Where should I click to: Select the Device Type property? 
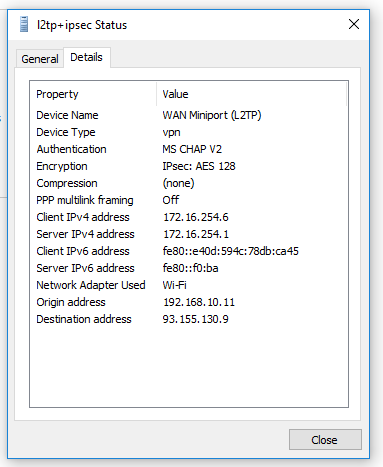click(x=66, y=132)
